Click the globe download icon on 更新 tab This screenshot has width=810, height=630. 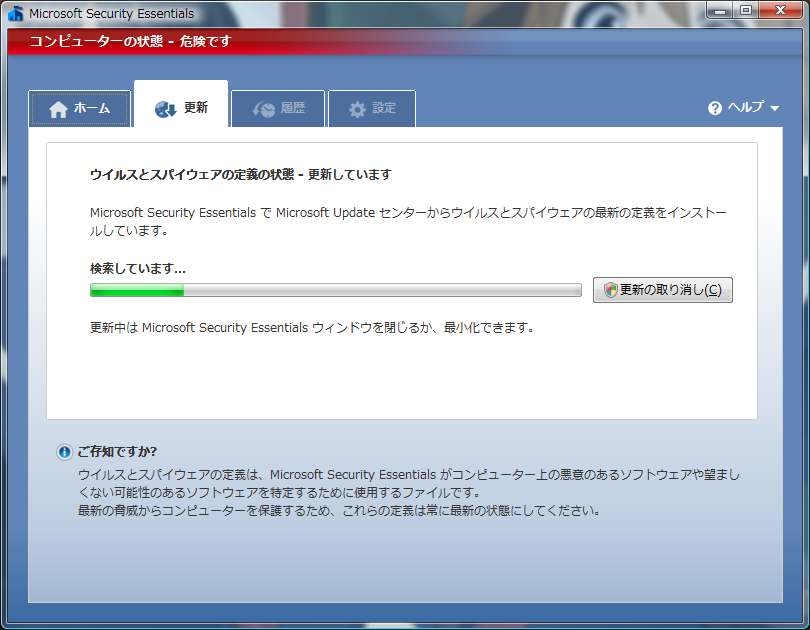point(165,109)
